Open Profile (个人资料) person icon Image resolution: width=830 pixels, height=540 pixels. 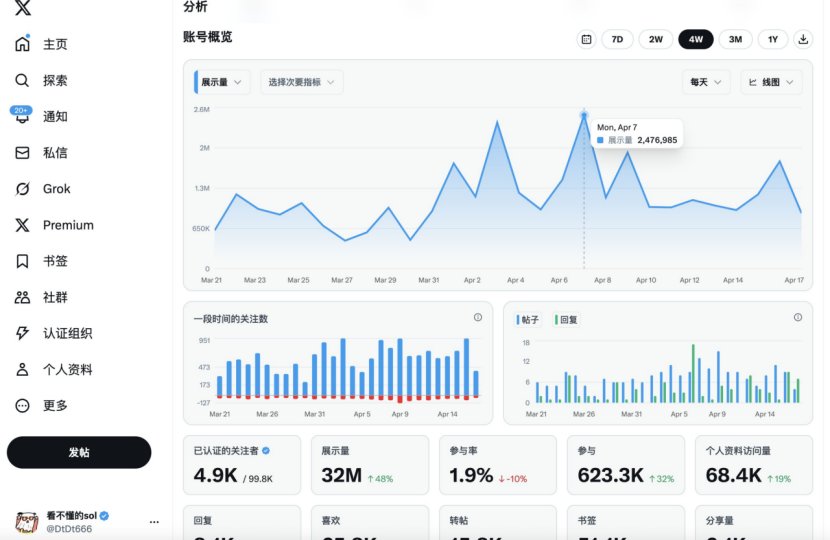(x=22, y=369)
